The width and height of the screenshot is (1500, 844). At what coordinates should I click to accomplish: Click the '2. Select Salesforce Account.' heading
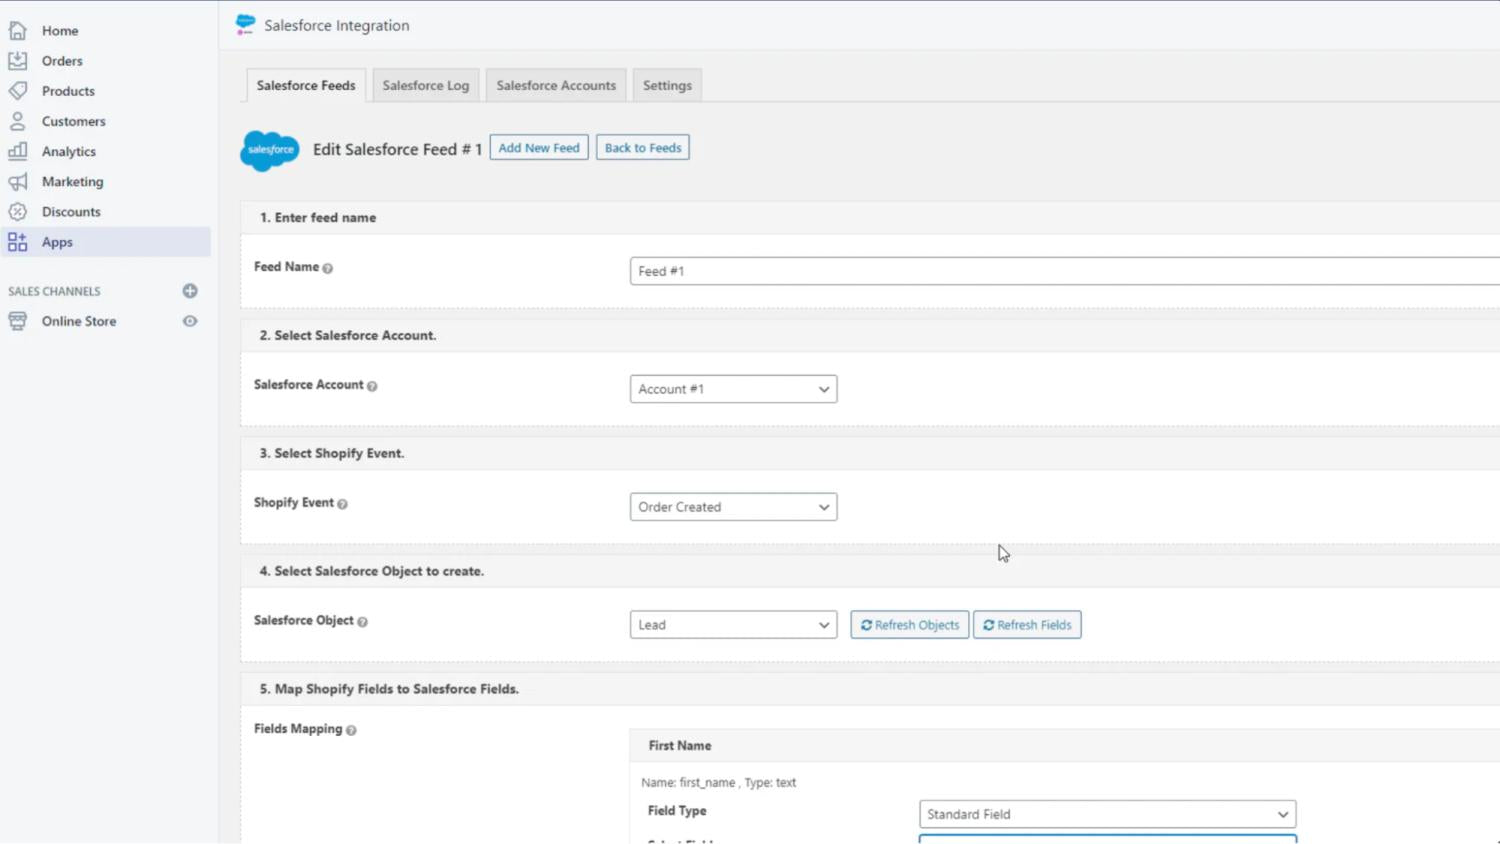click(x=348, y=335)
